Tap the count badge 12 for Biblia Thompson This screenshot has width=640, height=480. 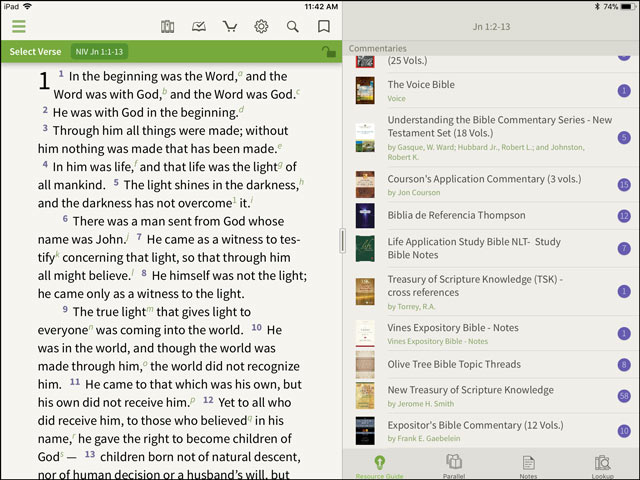pyautogui.click(x=624, y=215)
